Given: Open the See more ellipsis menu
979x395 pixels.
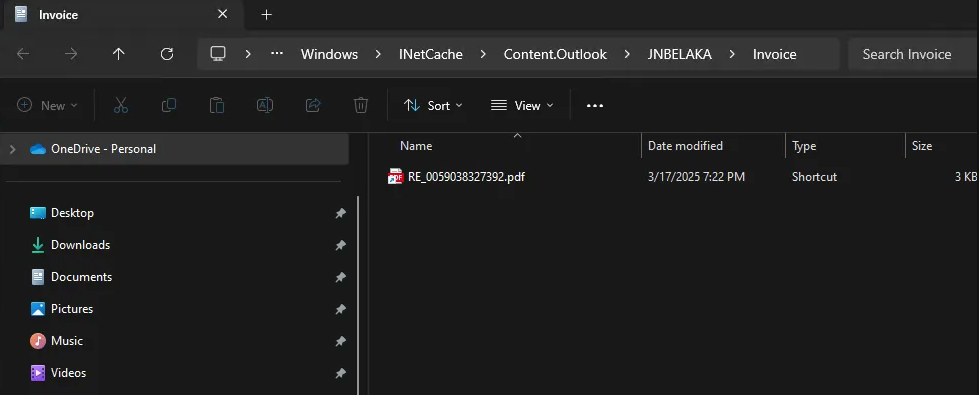Looking at the screenshot, I should (595, 105).
